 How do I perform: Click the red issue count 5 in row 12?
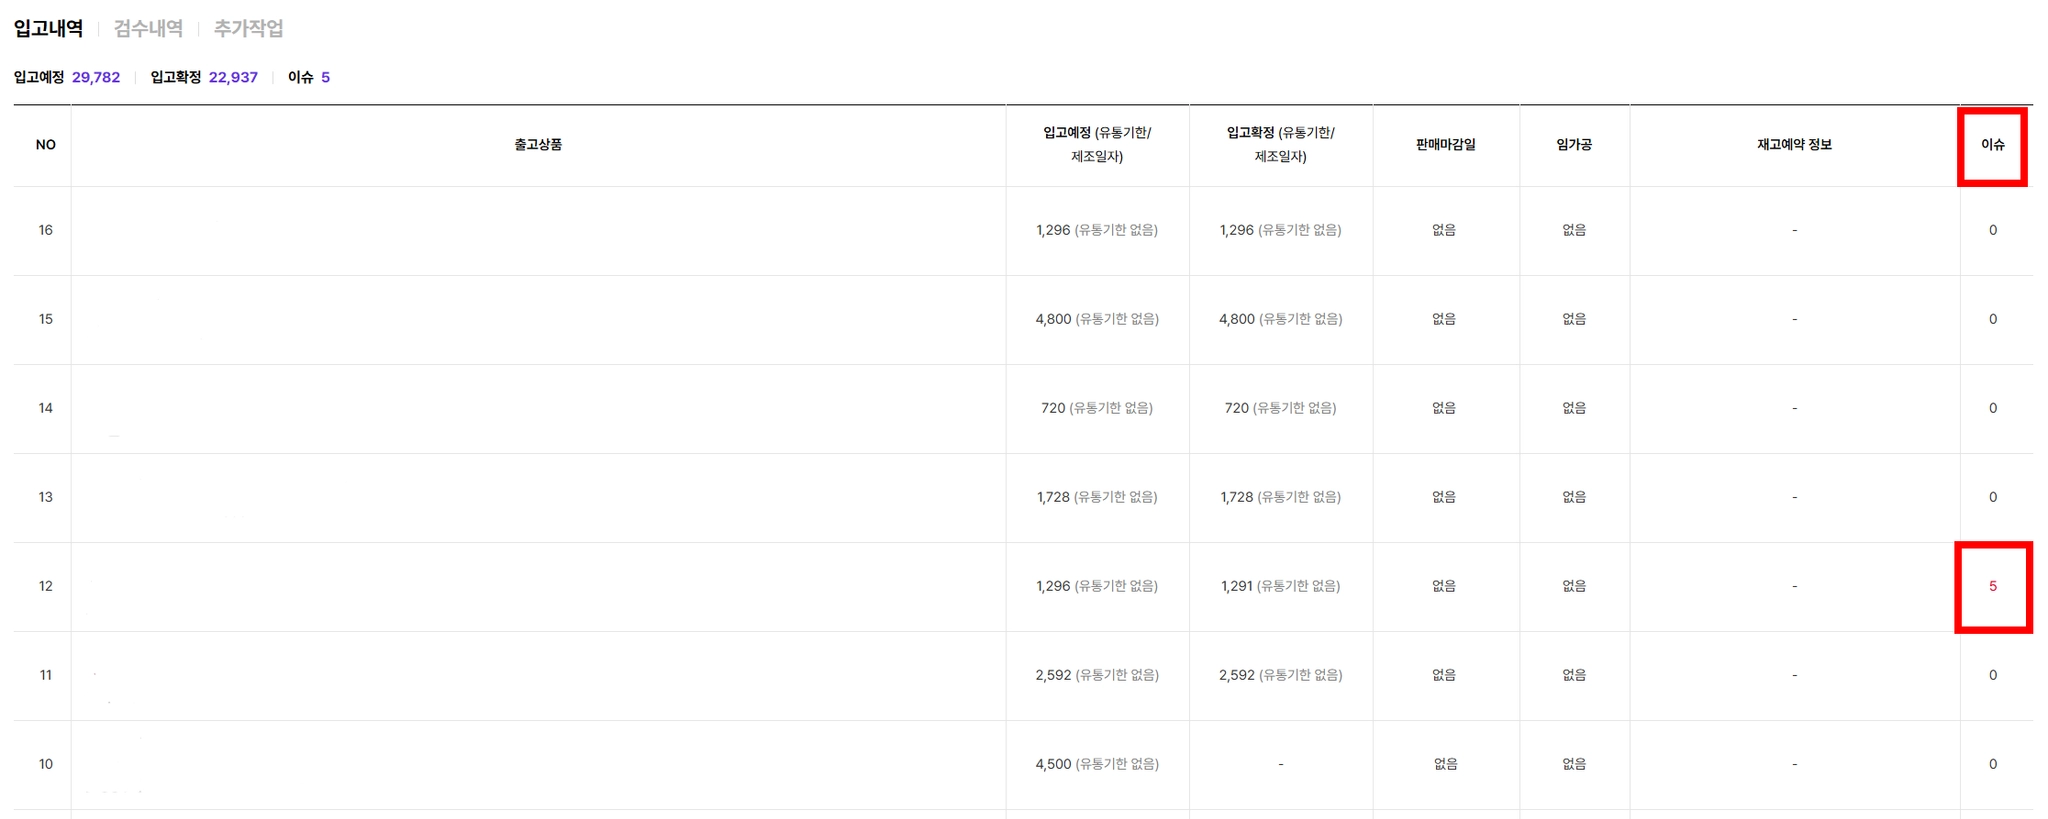[x=1992, y=586]
